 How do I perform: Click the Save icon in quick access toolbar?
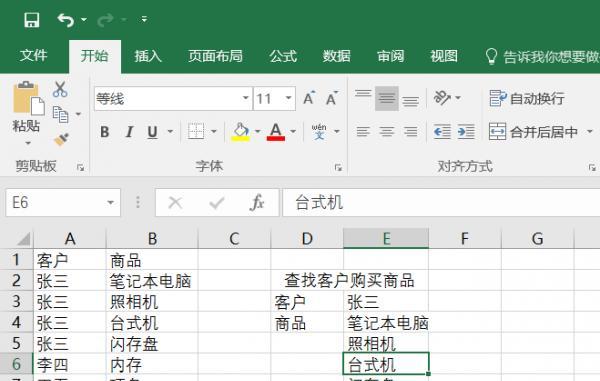pyautogui.click(x=31, y=20)
